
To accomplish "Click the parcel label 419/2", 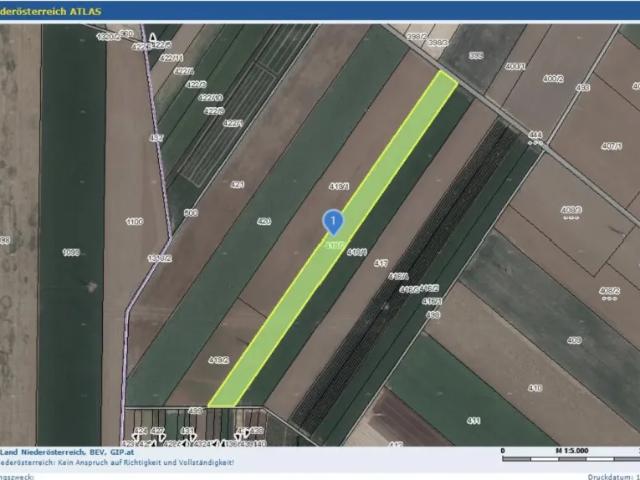I will click(218, 360).
